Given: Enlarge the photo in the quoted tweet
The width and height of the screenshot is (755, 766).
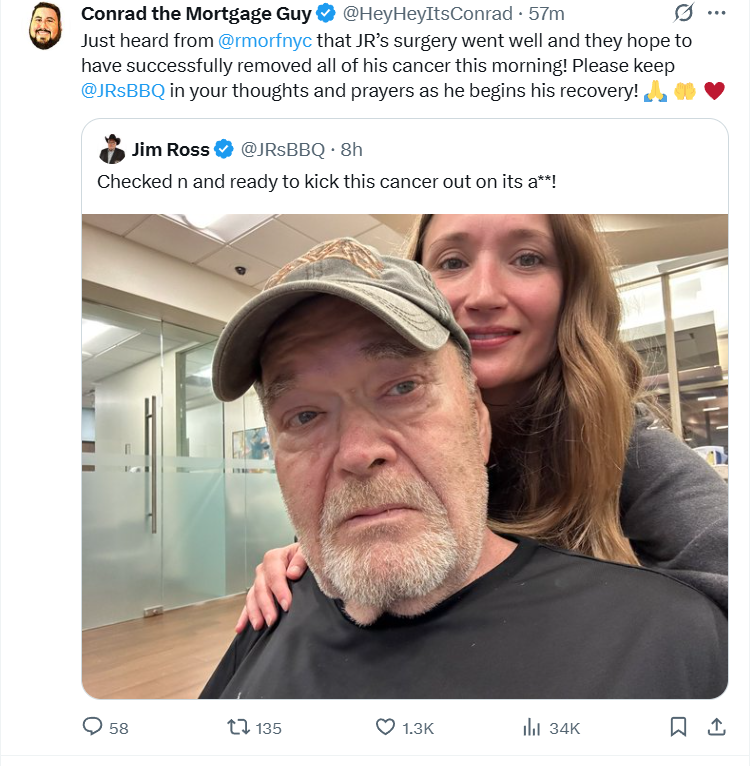Looking at the screenshot, I should click(404, 455).
